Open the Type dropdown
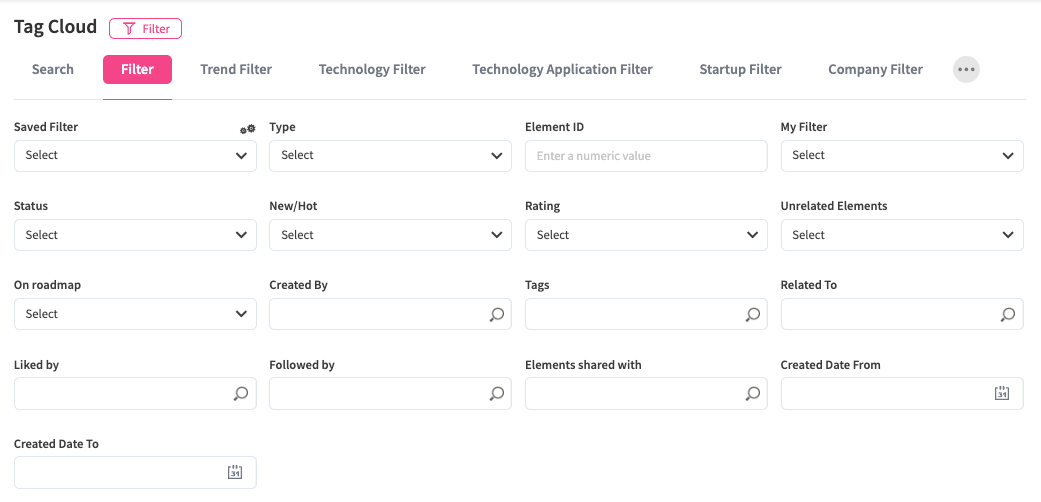The width and height of the screenshot is (1041, 502). pyautogui.click(x=390, y=156)
